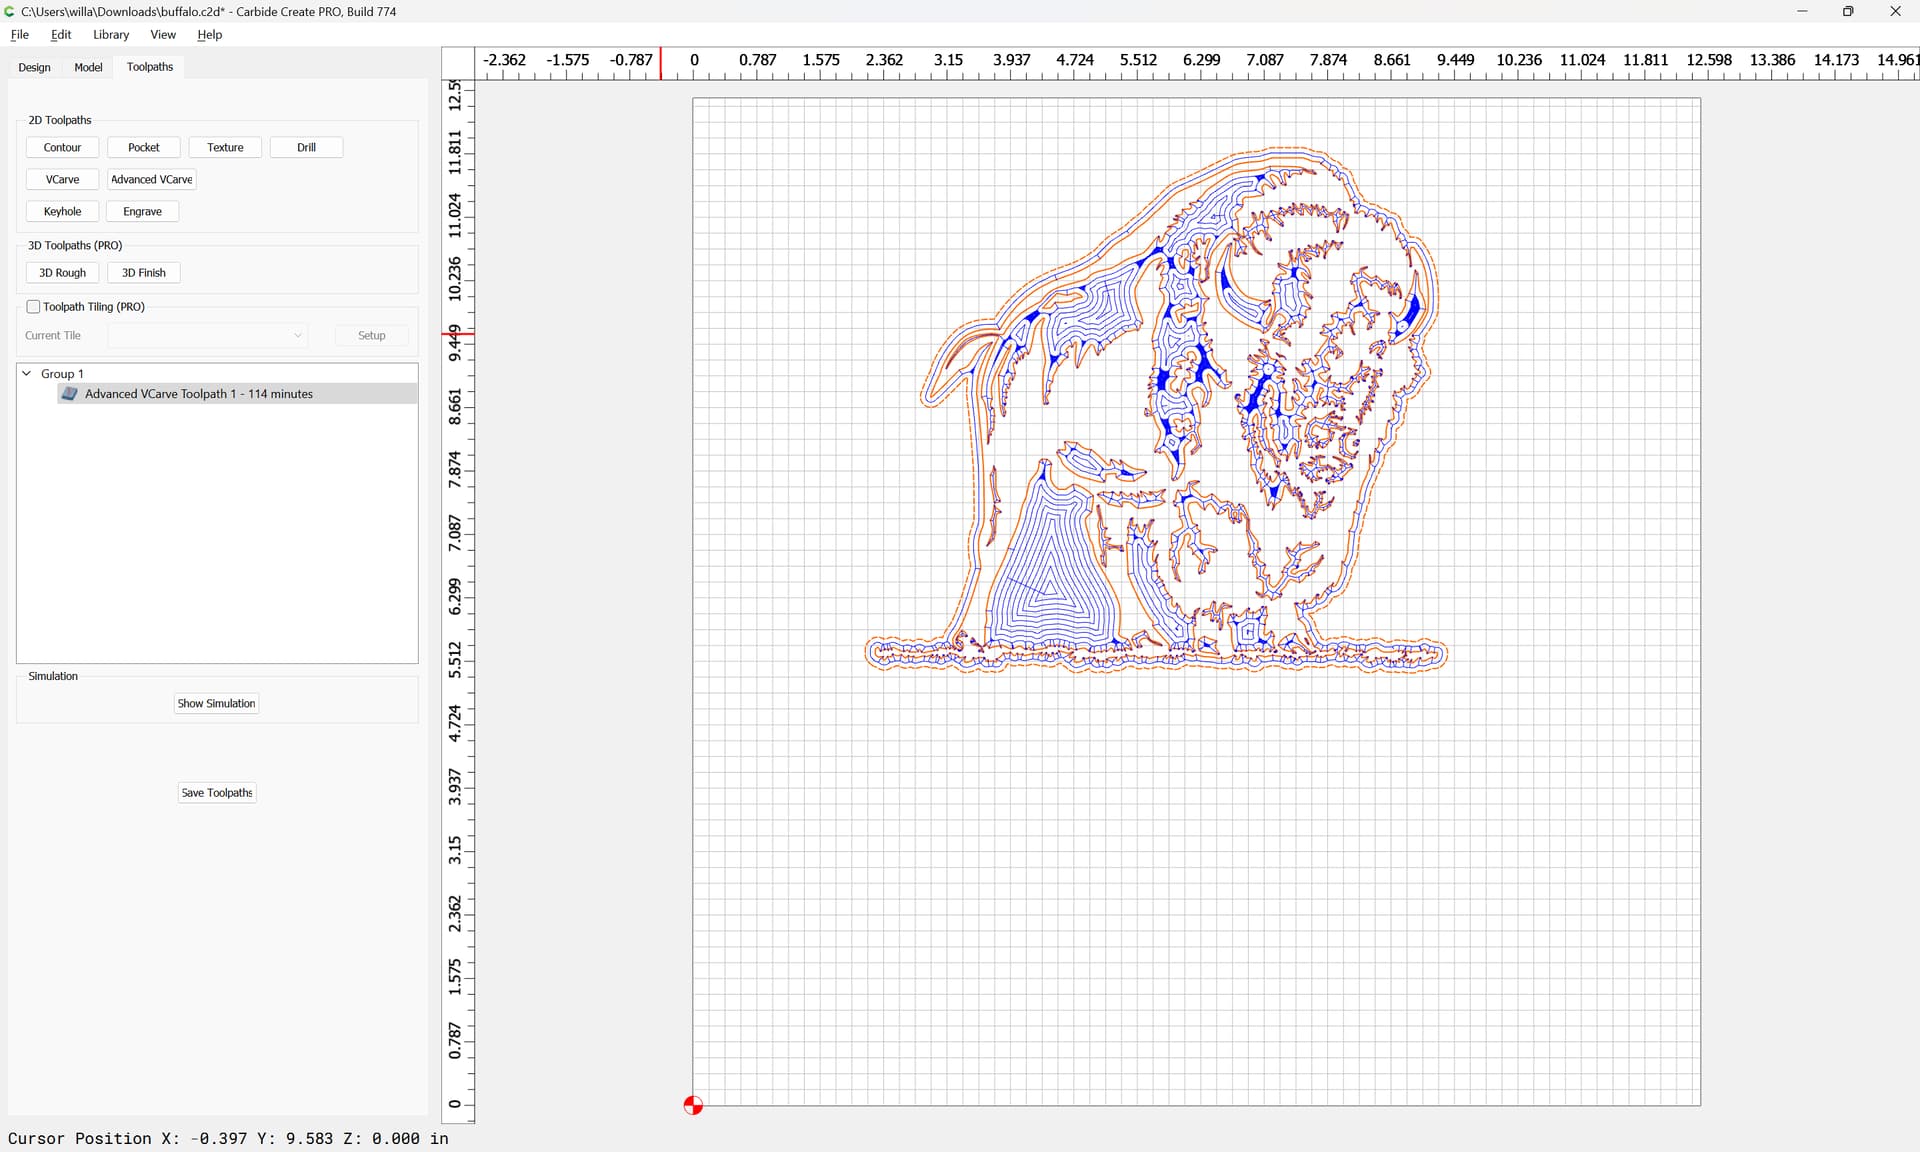Click Save Toolpaths

[217, 792]
